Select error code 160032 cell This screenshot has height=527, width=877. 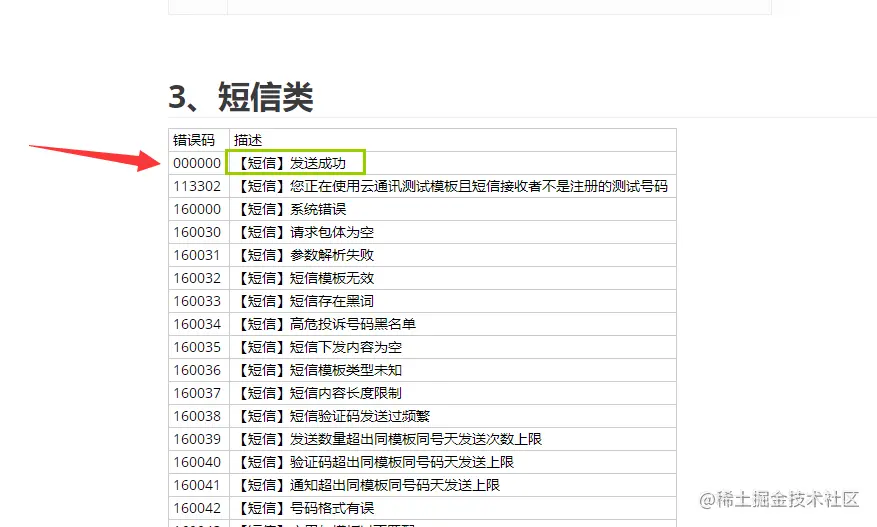(197, 278)
